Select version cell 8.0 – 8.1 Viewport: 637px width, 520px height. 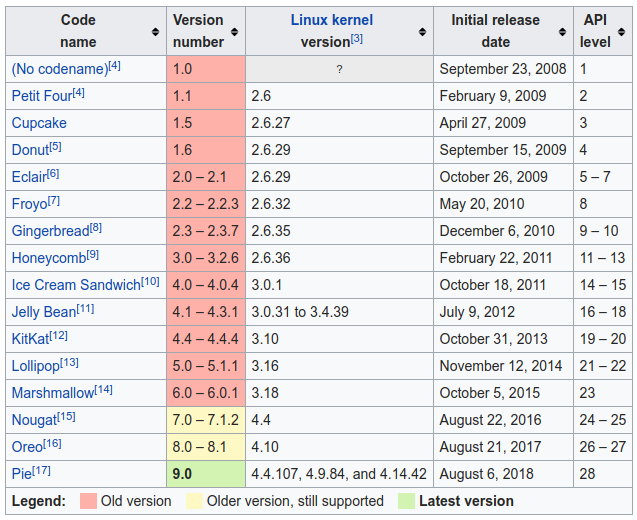tap(206, 447)
